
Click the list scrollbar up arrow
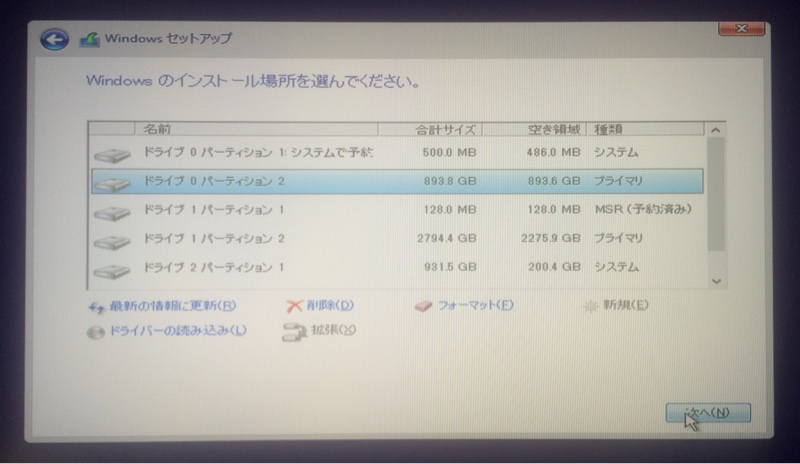716,130
